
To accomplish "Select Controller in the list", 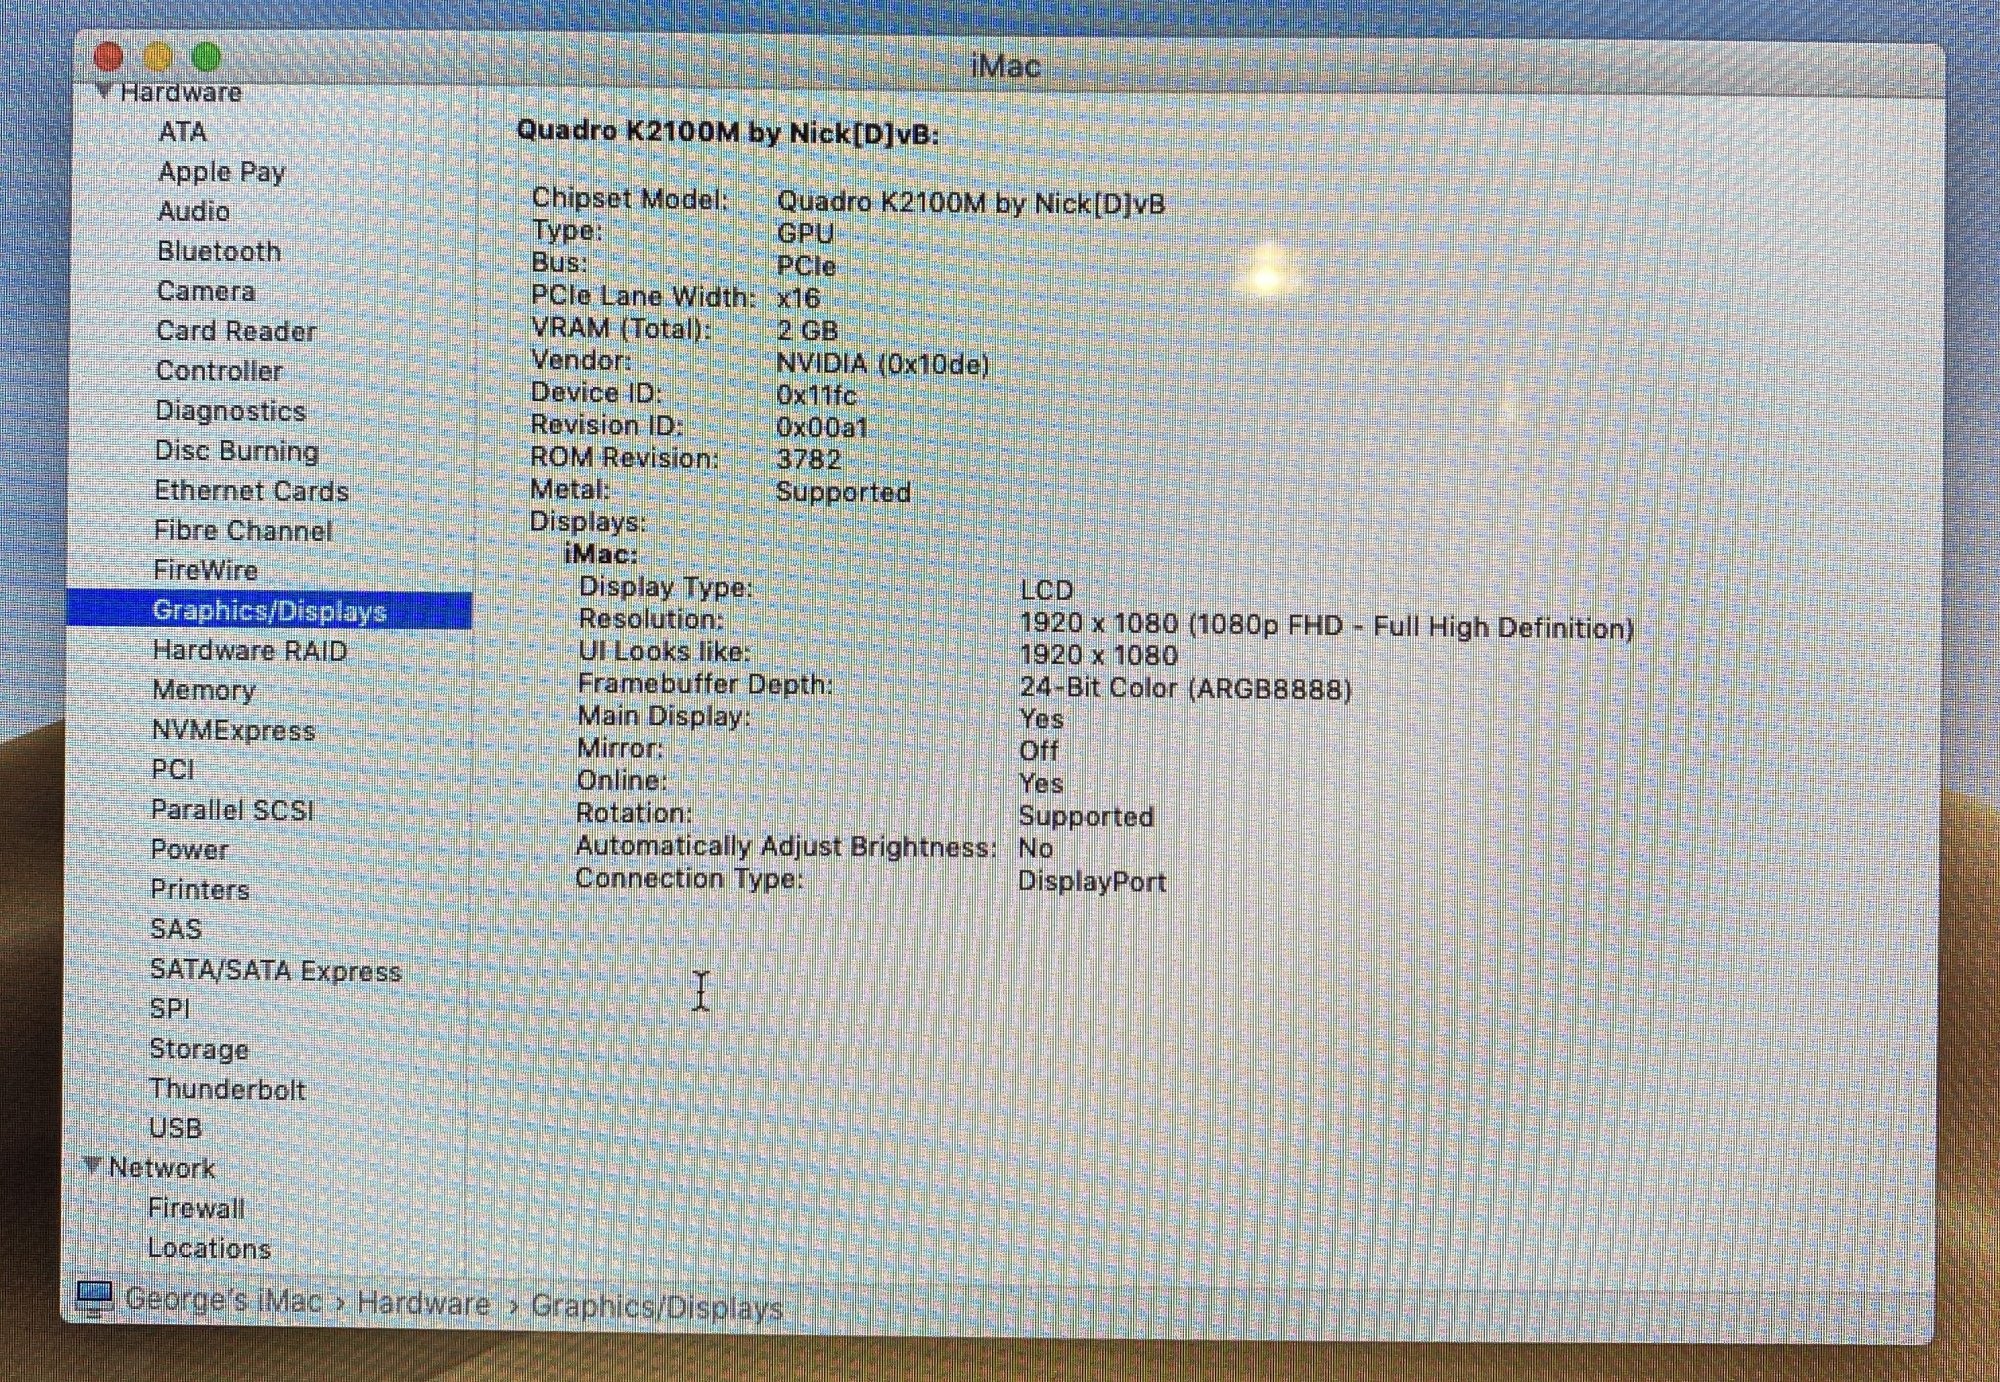I will click(x=219, y=371).
